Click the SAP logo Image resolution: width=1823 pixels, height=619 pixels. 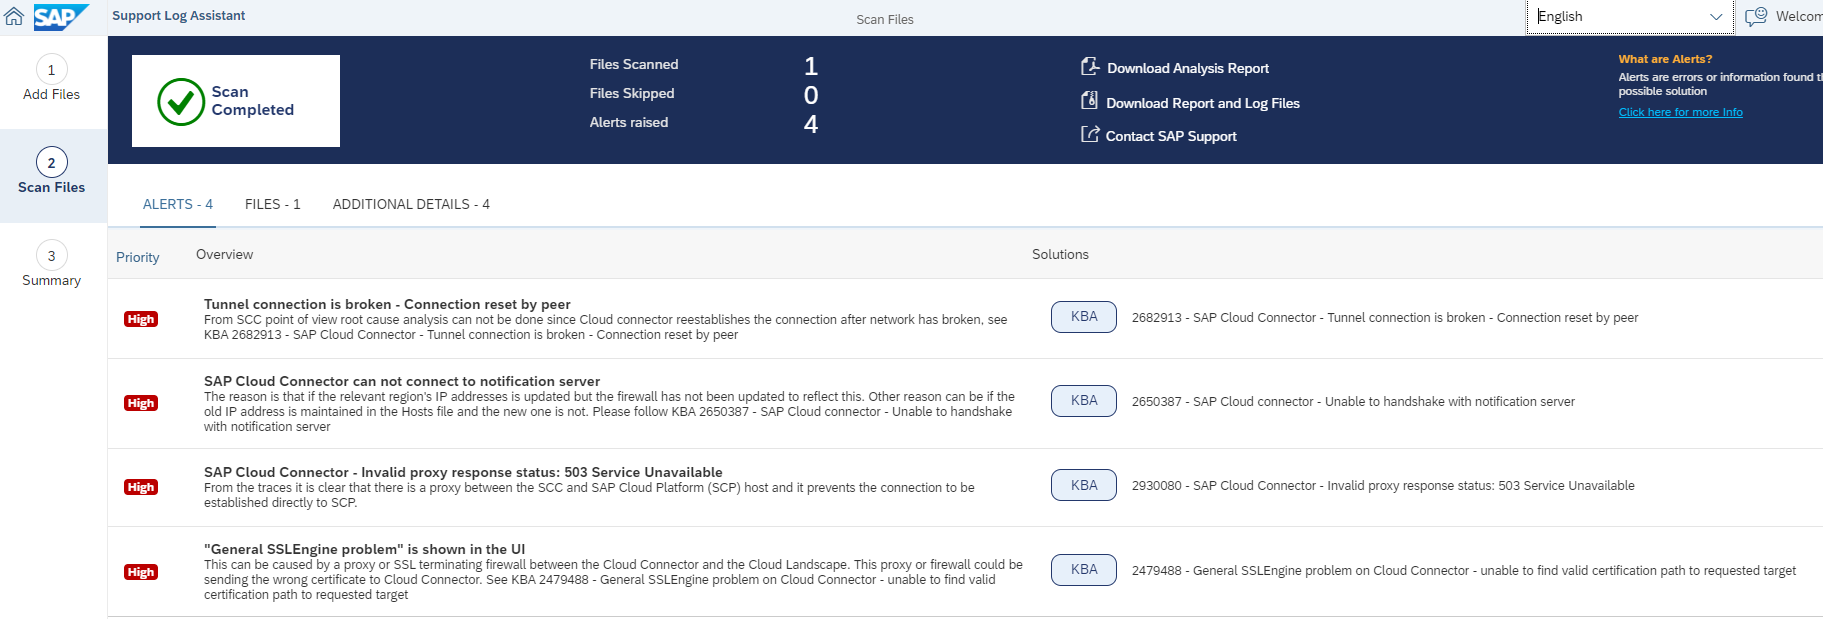60,17
